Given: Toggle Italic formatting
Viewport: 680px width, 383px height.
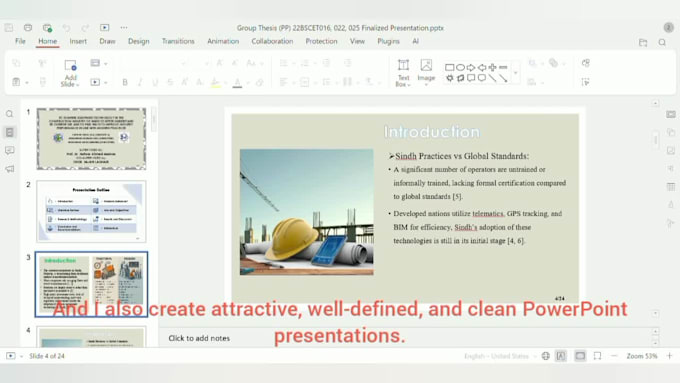Looking at the screenshot, I should tap(140, 82).
